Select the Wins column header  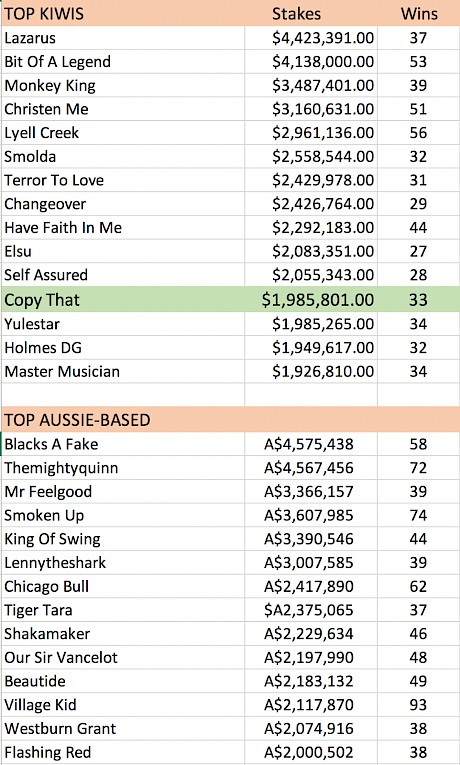(x=419, y=13)
